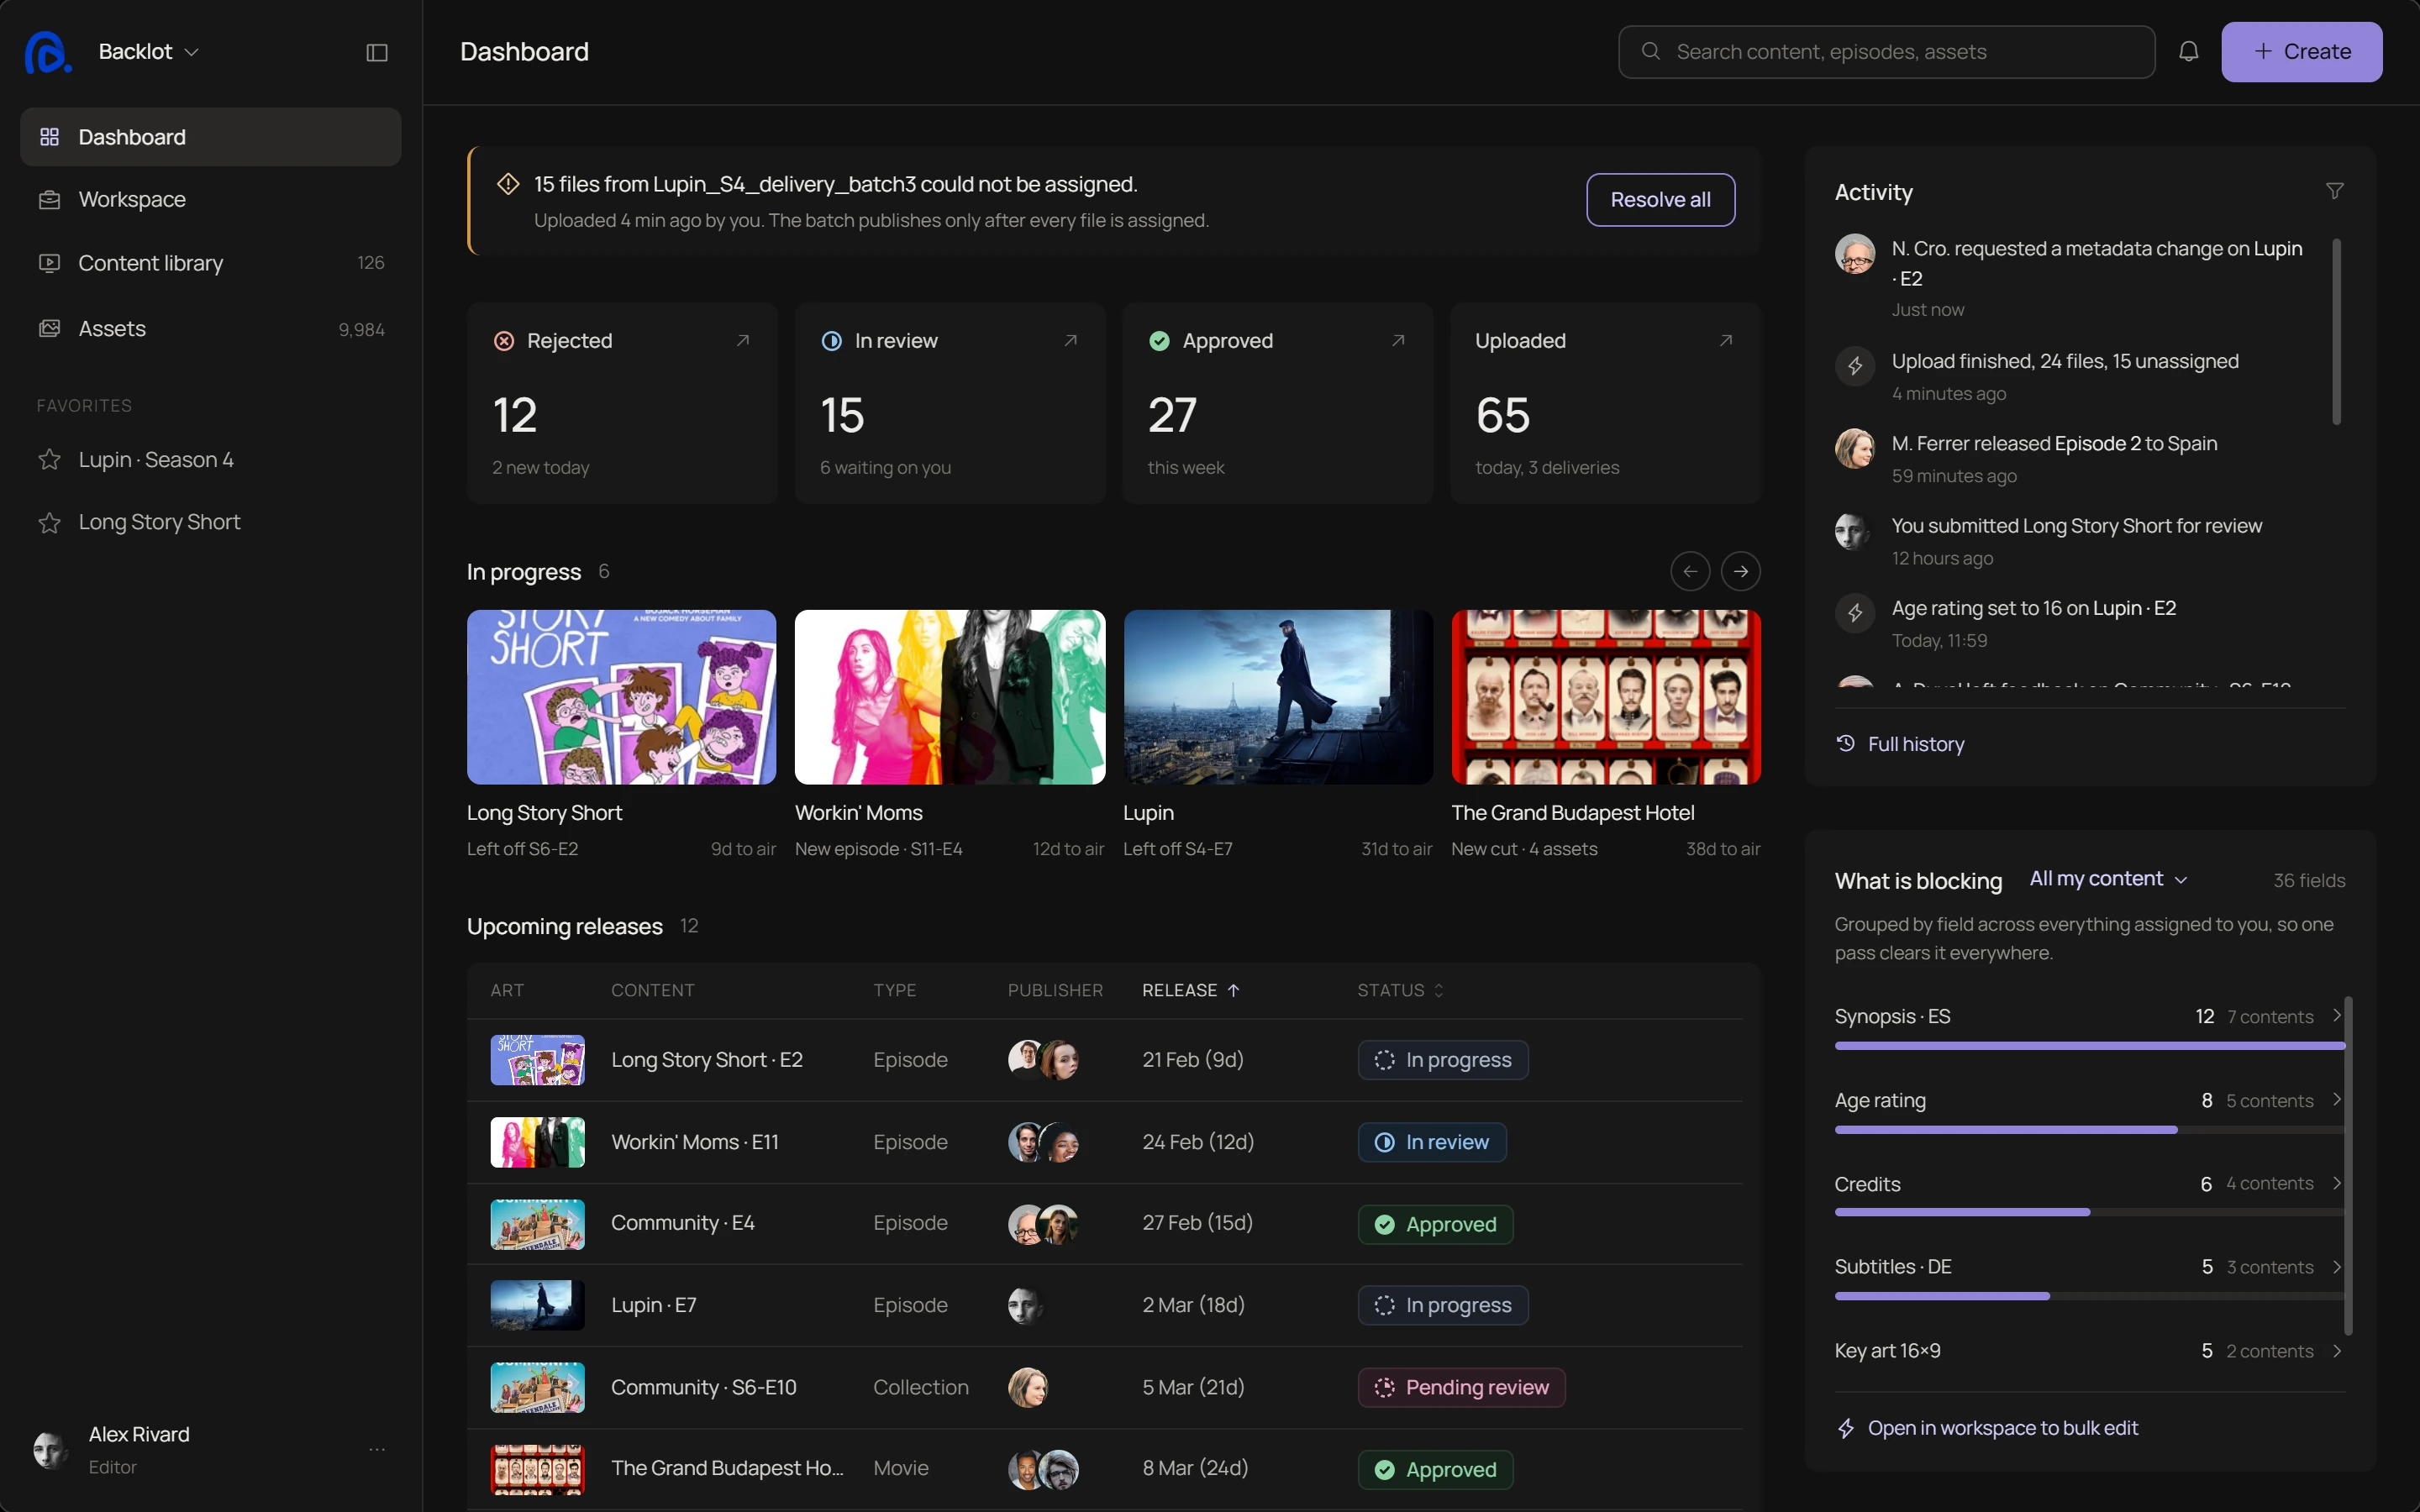
Task: Click lightning icon next to Upload finished
Action: coord(1854,366)
